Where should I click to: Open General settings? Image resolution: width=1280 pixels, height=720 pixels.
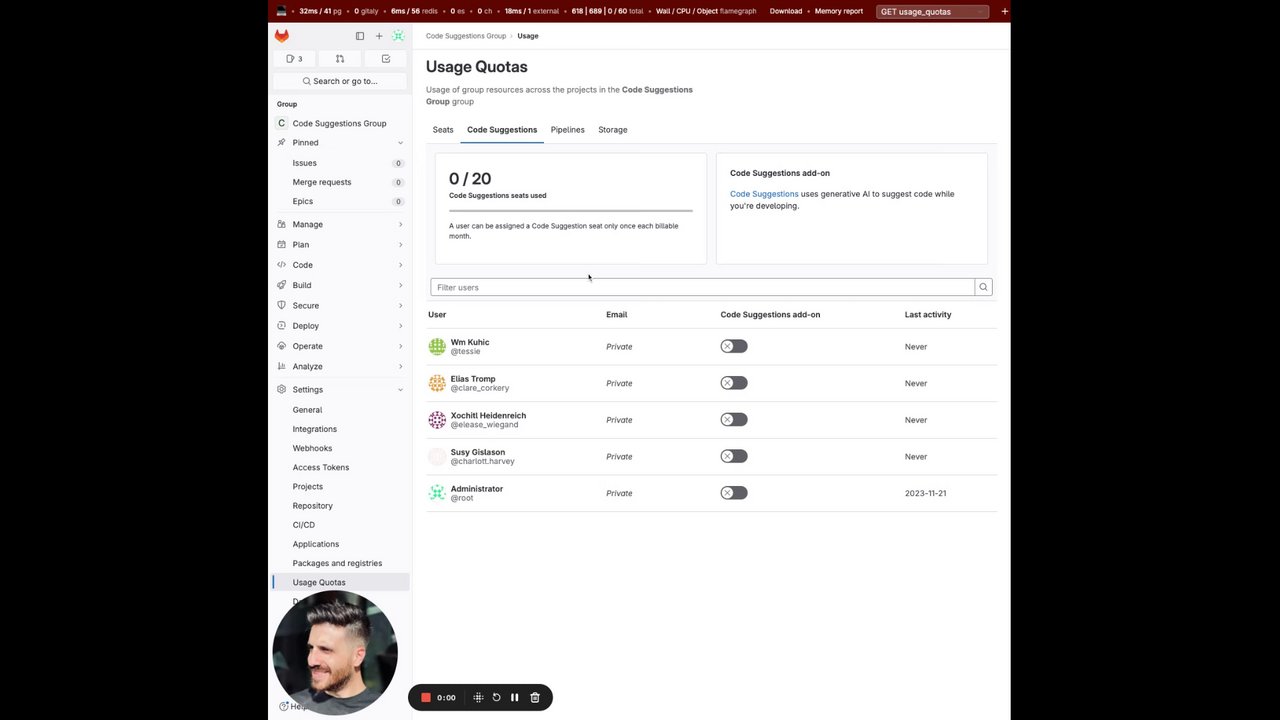click(340, 410)
